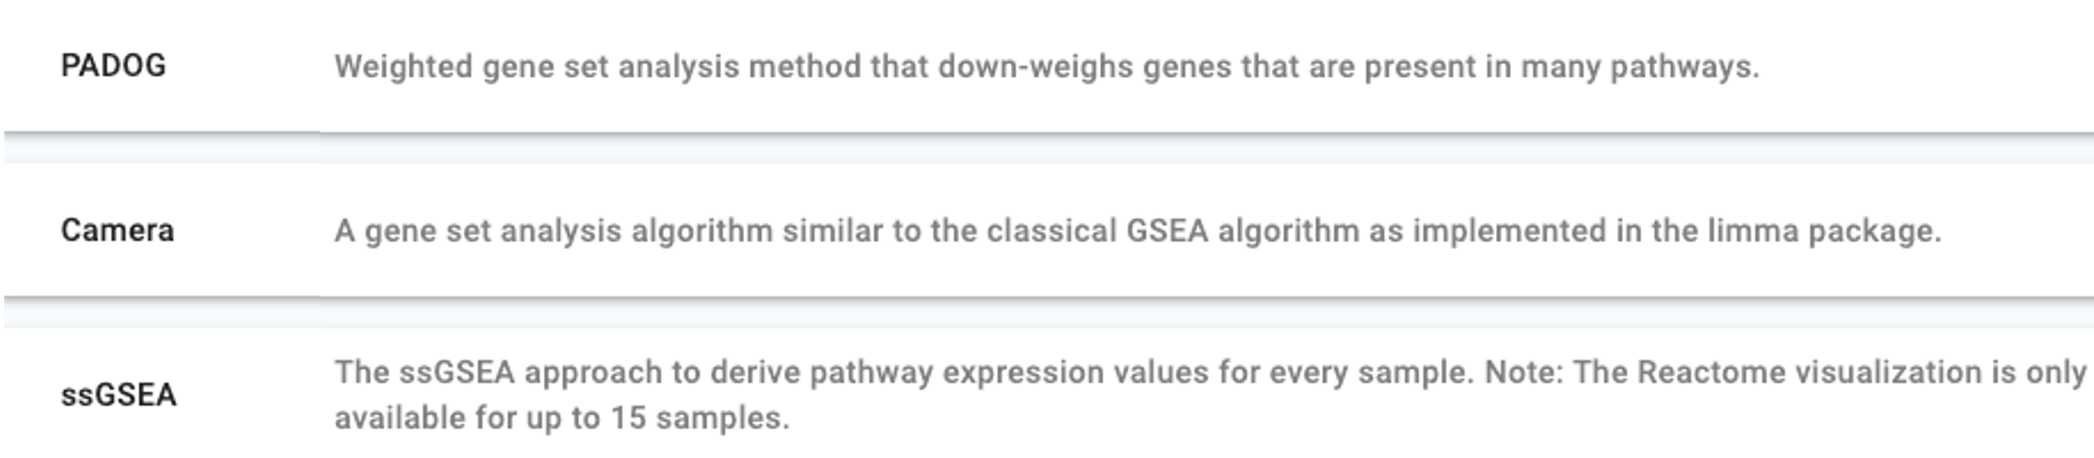Select the PADOG method option
Viewport: 2094px width, 458px height.
coord(113,66)
